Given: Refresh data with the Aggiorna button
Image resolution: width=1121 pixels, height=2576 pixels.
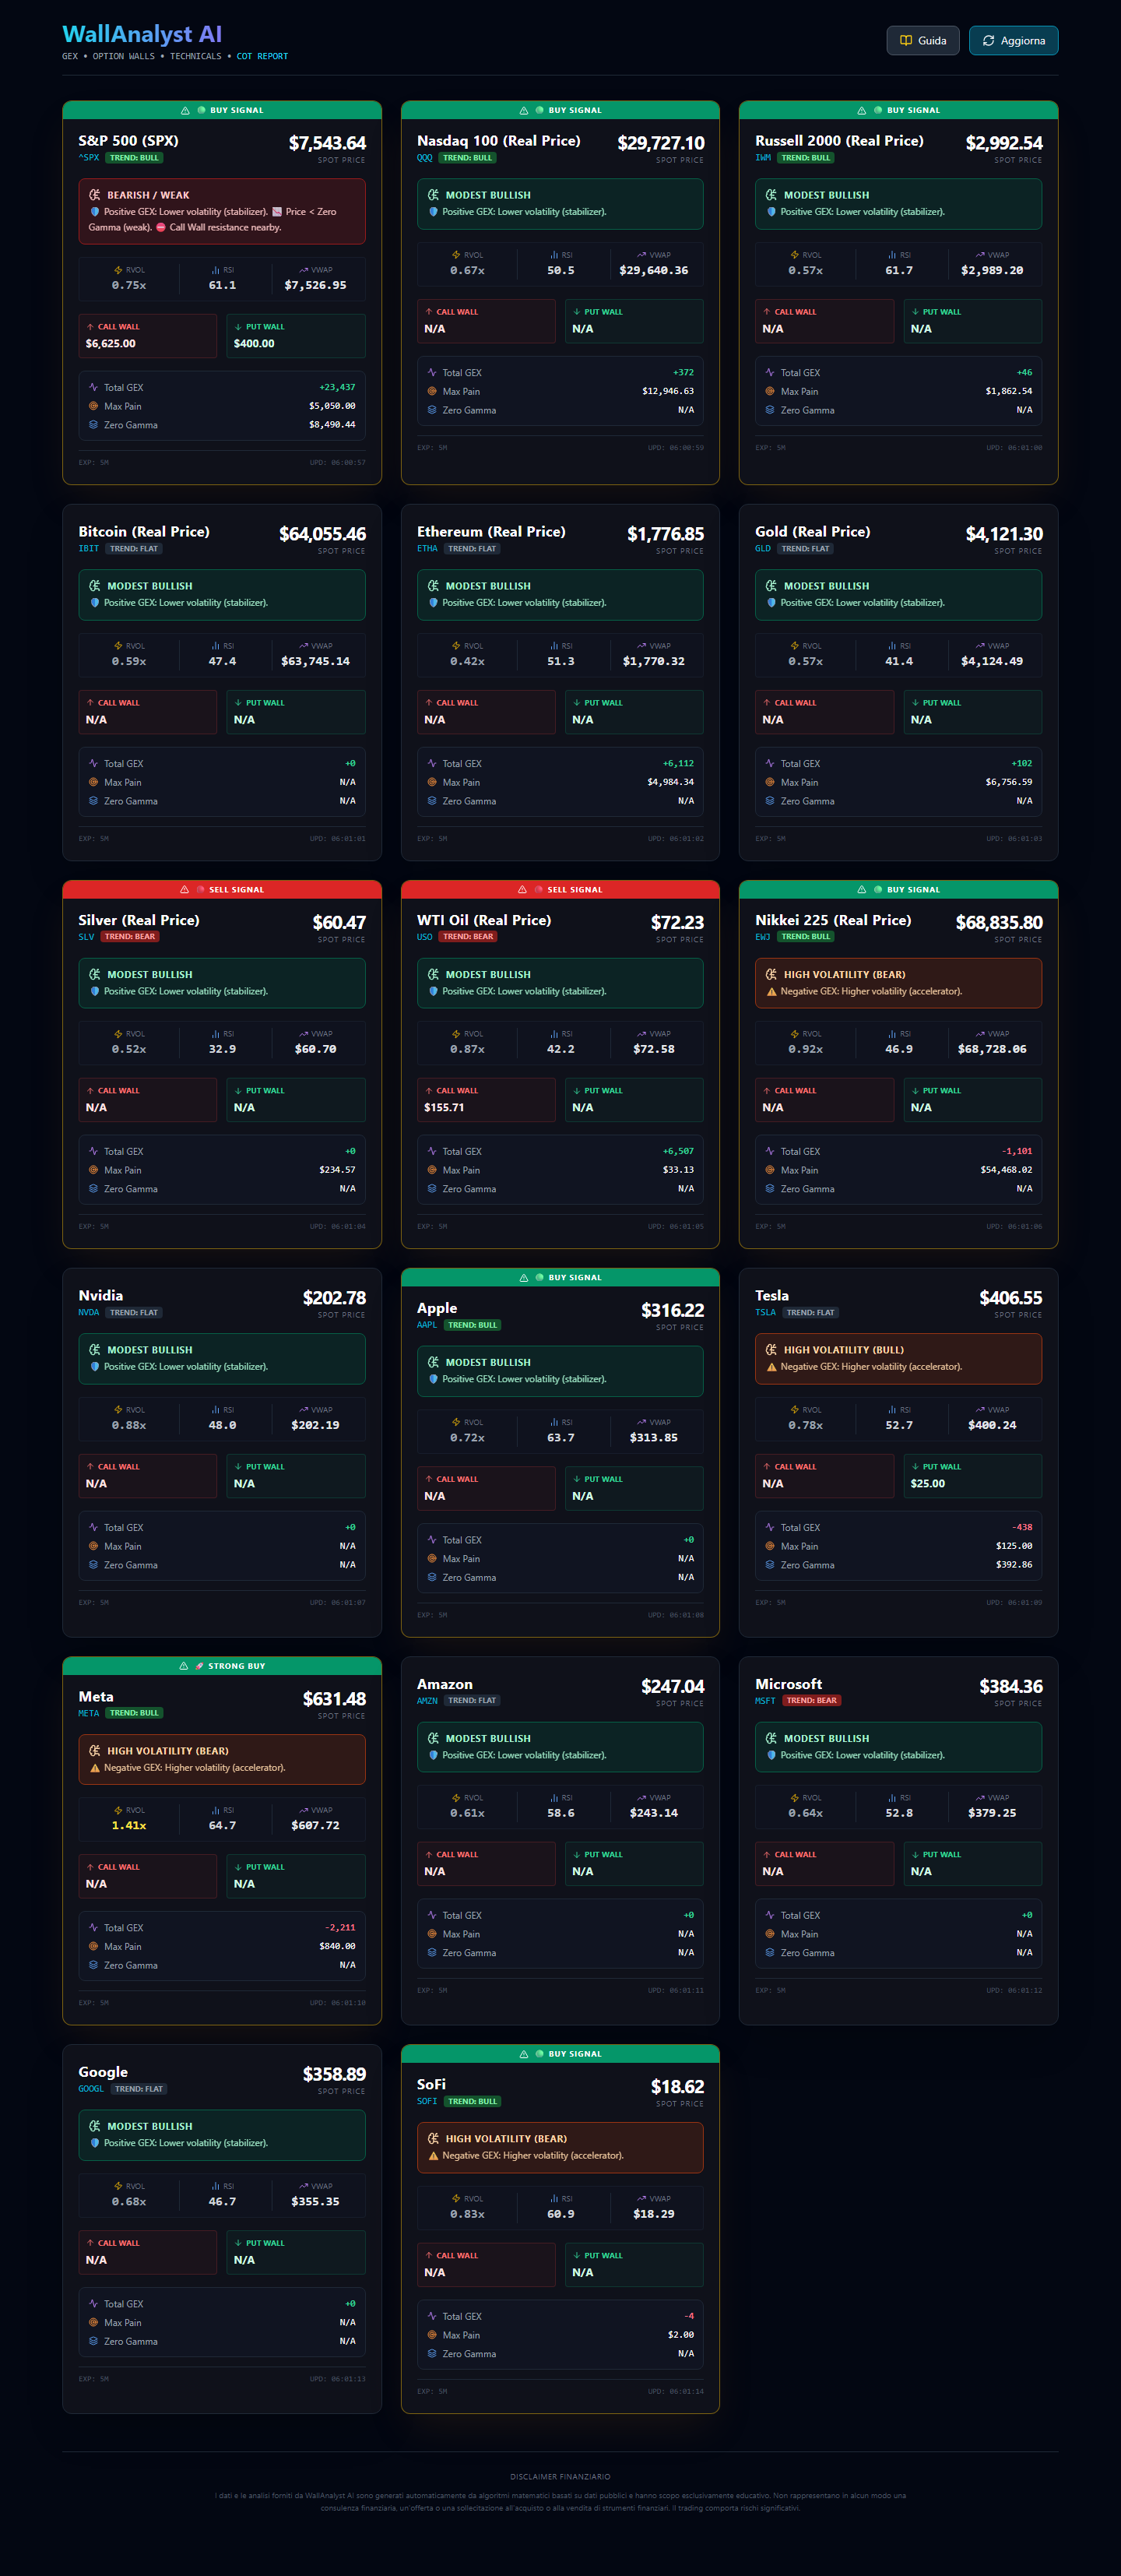Looking at the screenshot, I should pos(1013,41).
